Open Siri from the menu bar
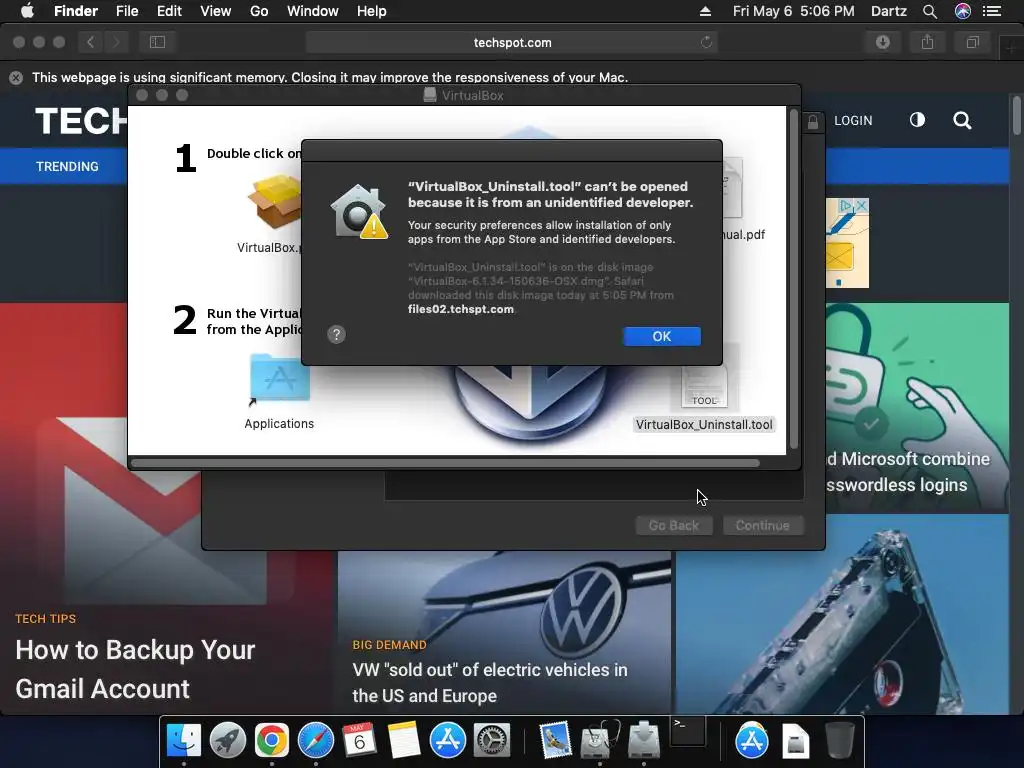The width and height of the screenshot is (1024, 768). click(x=963, y=11)
